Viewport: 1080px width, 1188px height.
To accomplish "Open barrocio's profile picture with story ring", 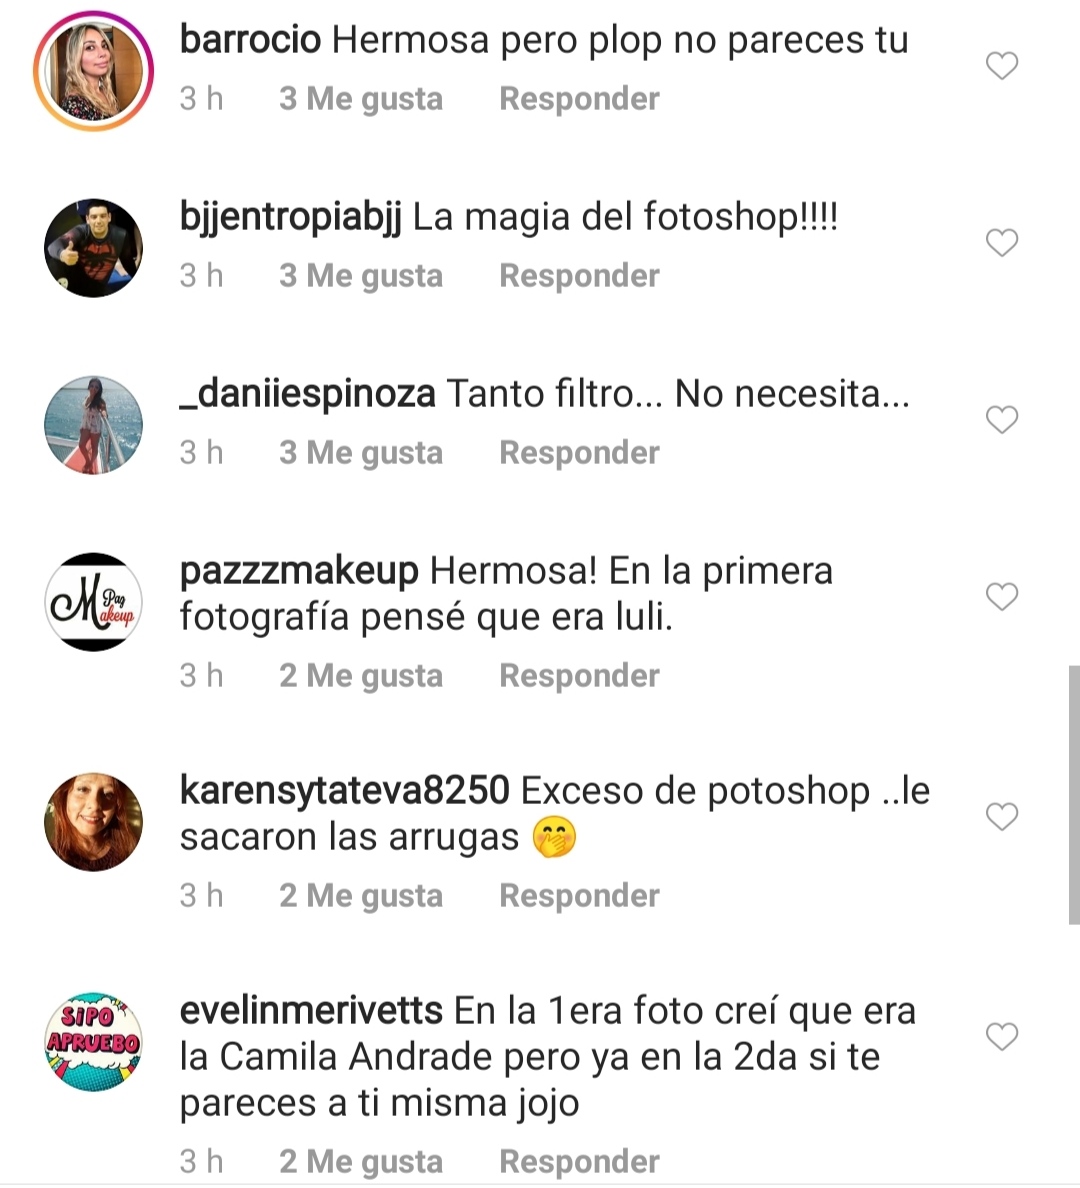I will pyautogui.click(x=93, y=71).
